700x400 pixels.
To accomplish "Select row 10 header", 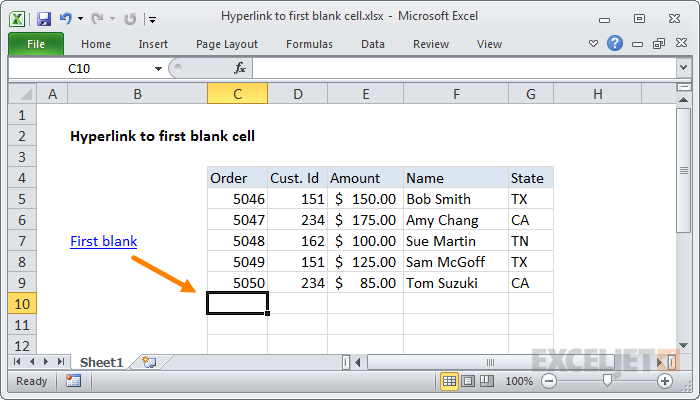I will pos(22,304).
